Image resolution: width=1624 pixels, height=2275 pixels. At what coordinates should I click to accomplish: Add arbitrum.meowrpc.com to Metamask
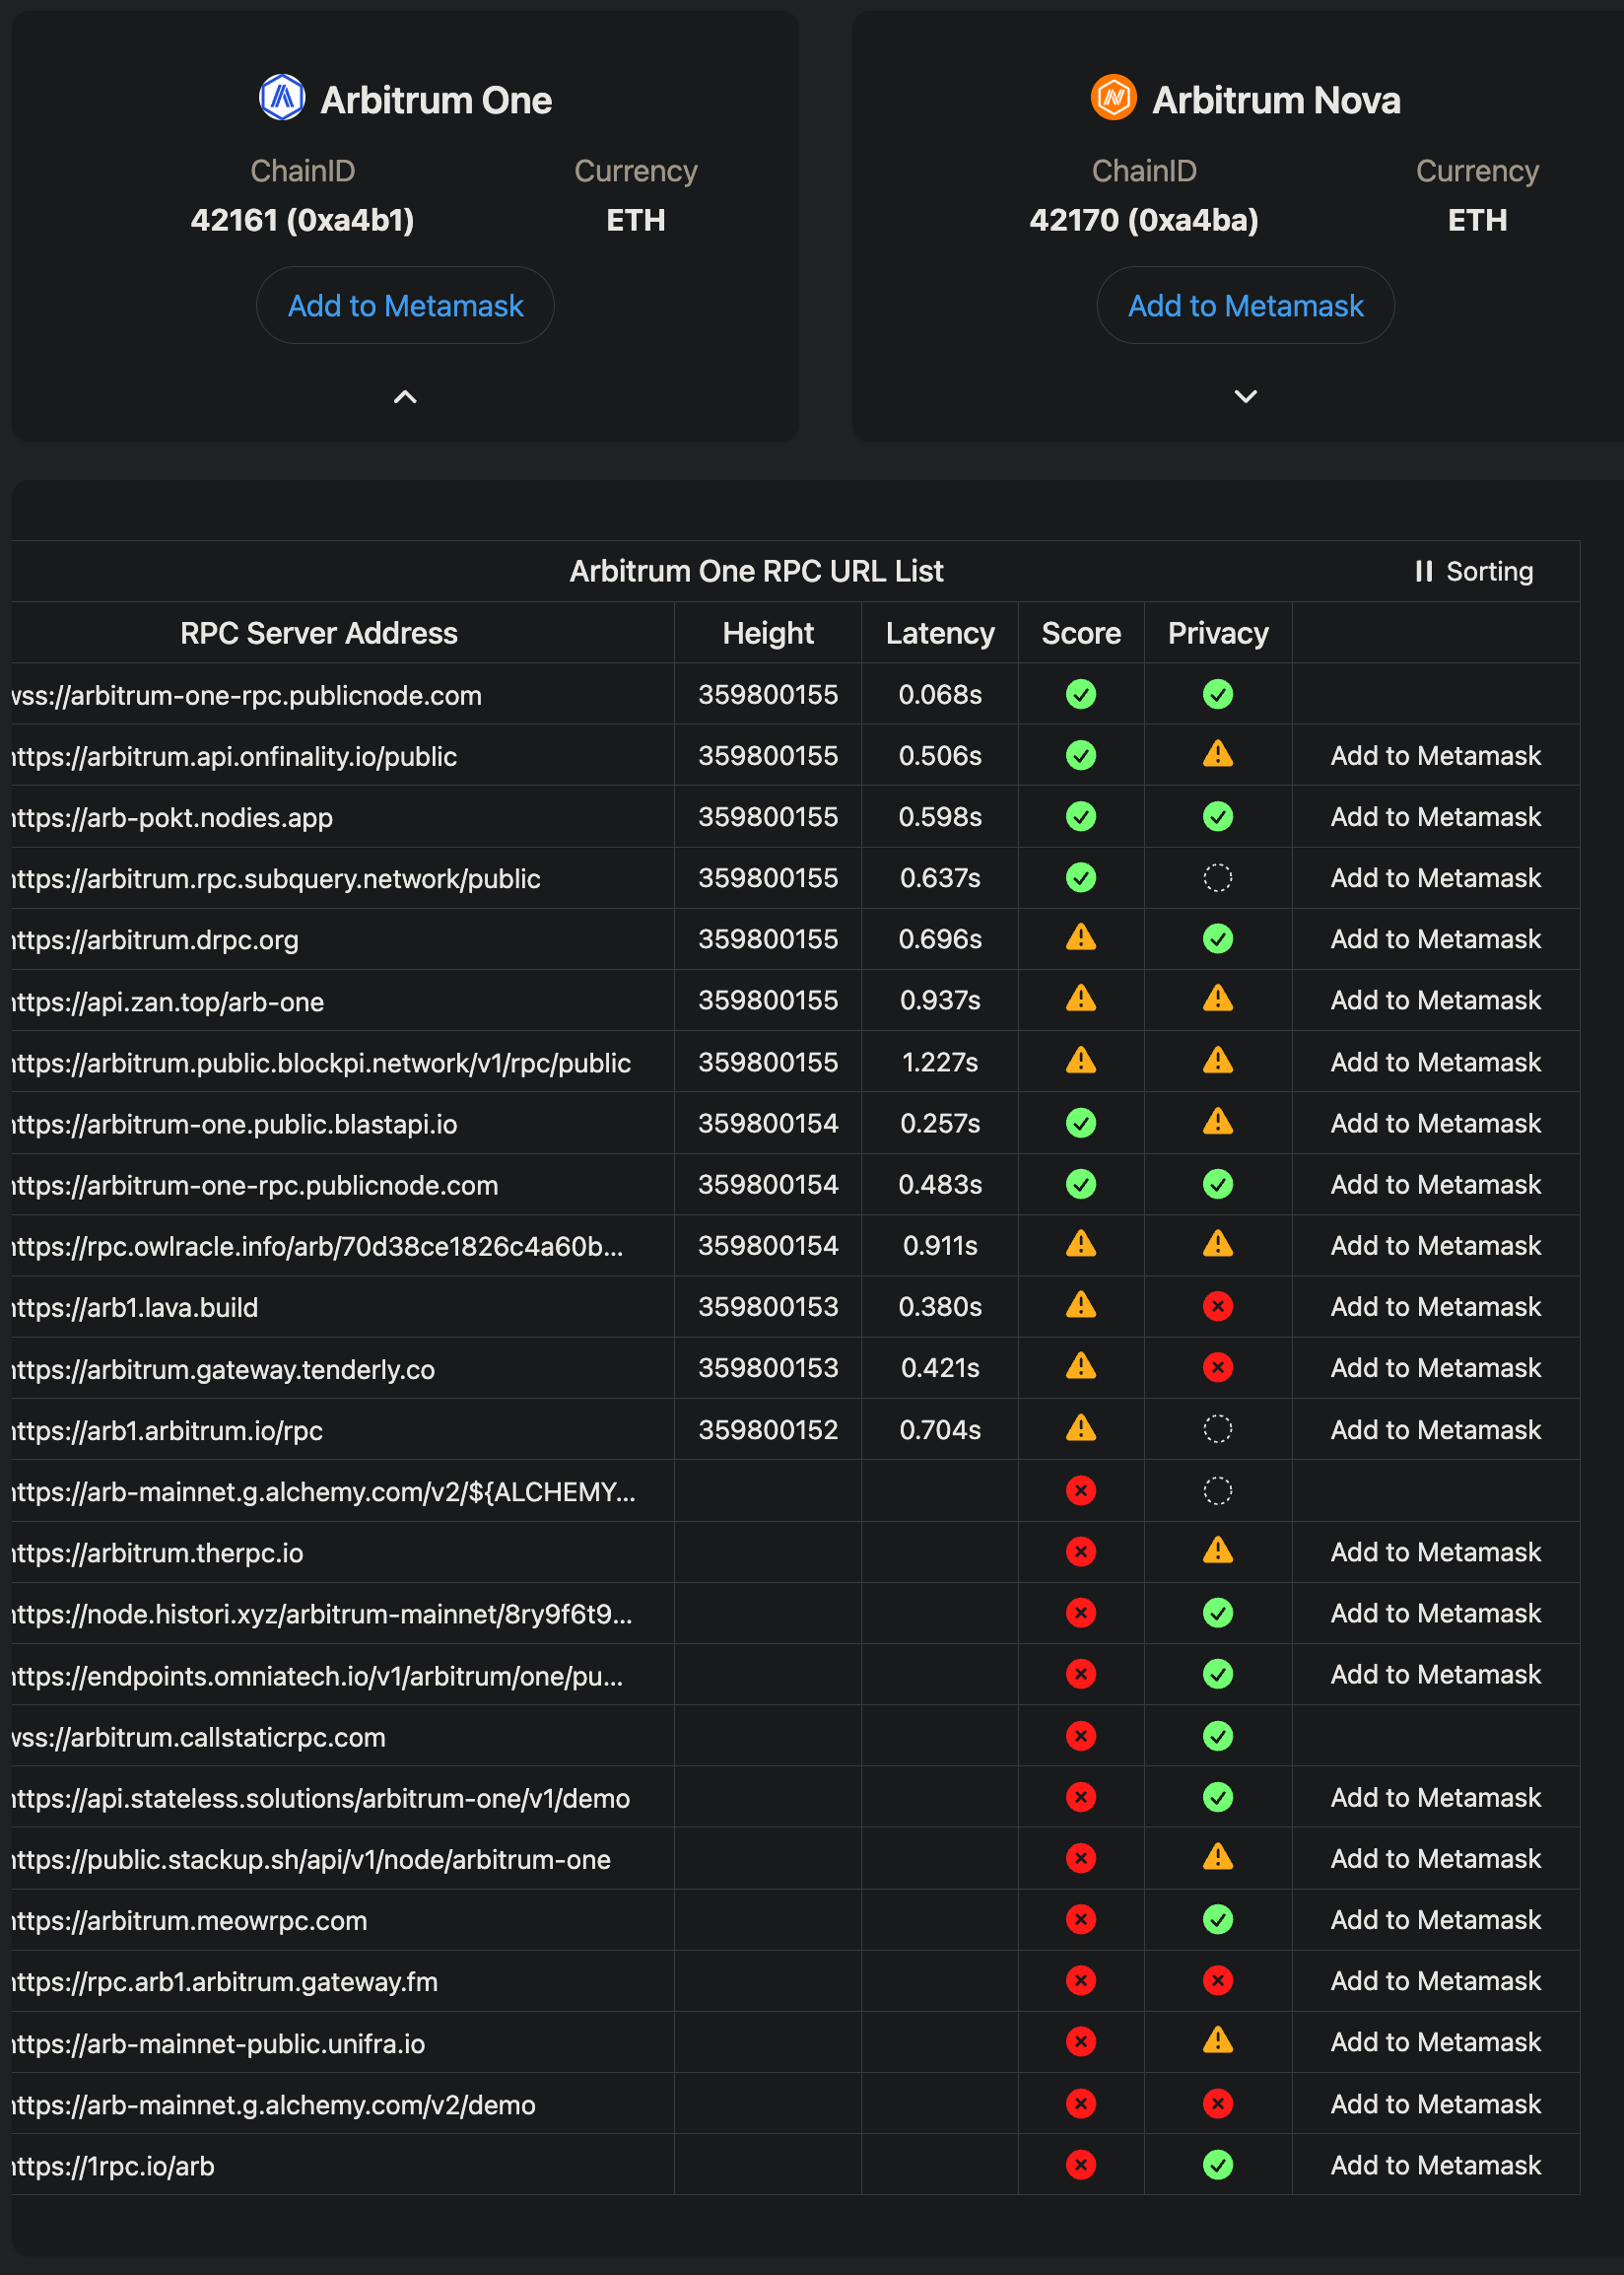[x=1435, y=1920]
